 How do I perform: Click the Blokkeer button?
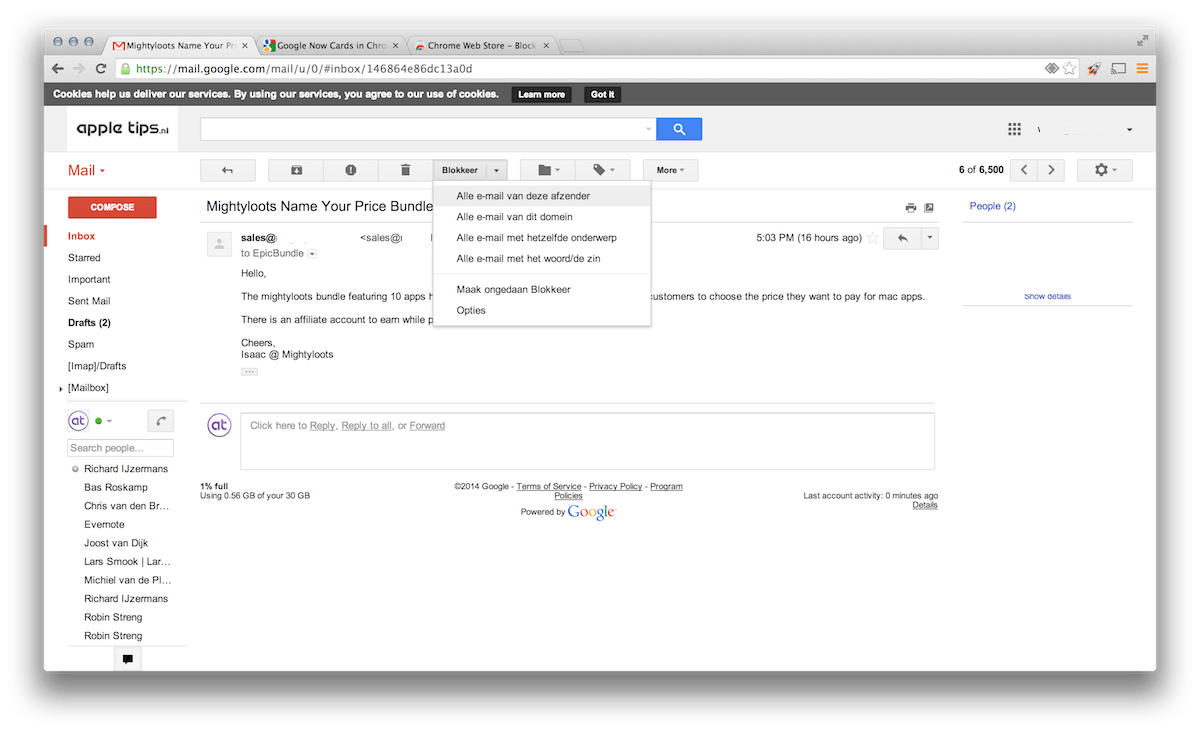point(460,170)
